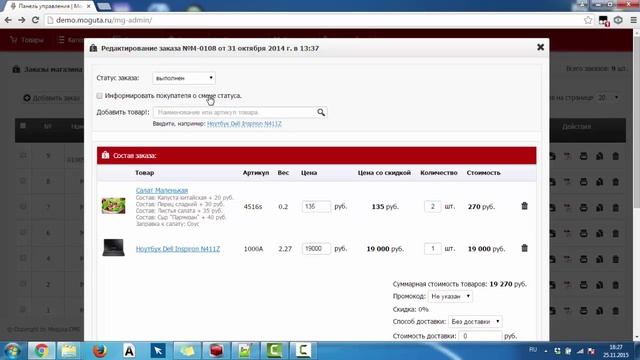Click the laptop product thumbnail
Viewport: 640px width, 360px height.
[x=113, y=248]
